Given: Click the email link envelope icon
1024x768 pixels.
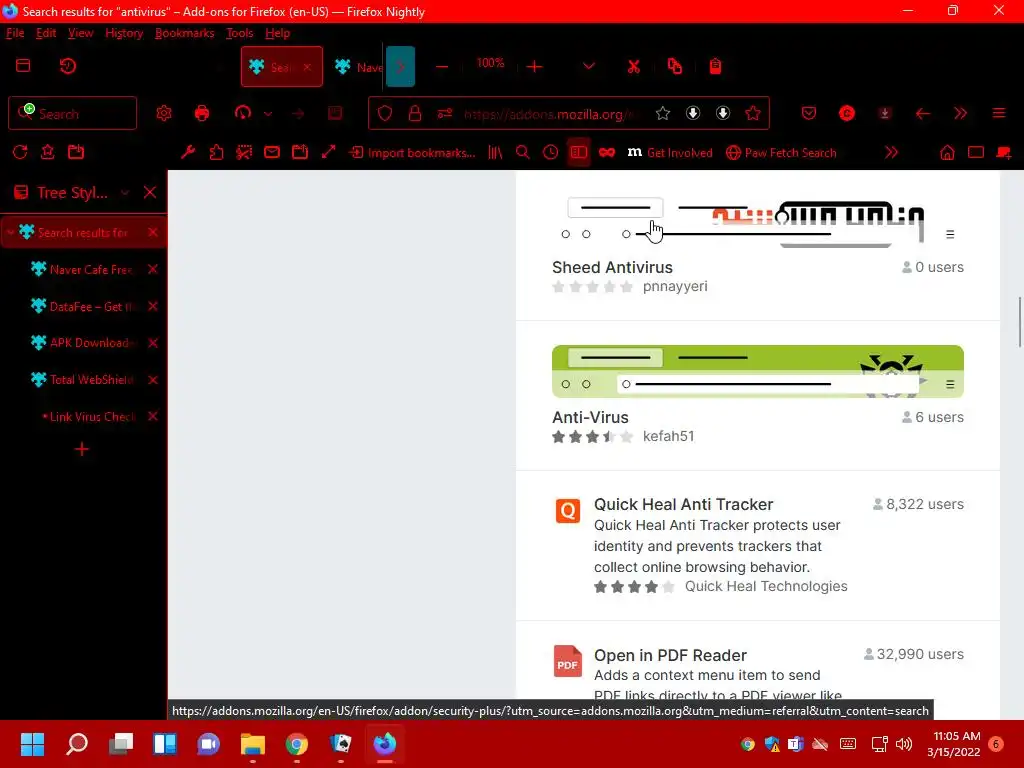Looking at the screenshot, I should (x=272, y=152).
